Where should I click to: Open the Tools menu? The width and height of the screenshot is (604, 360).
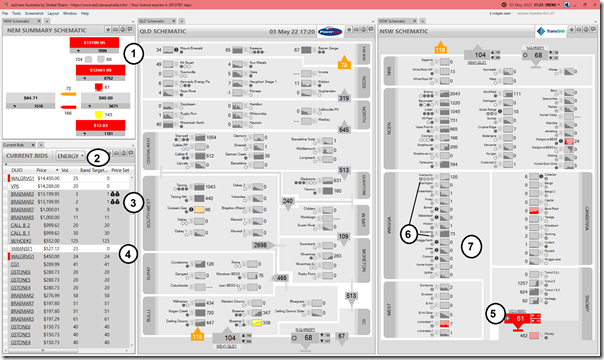16,13
